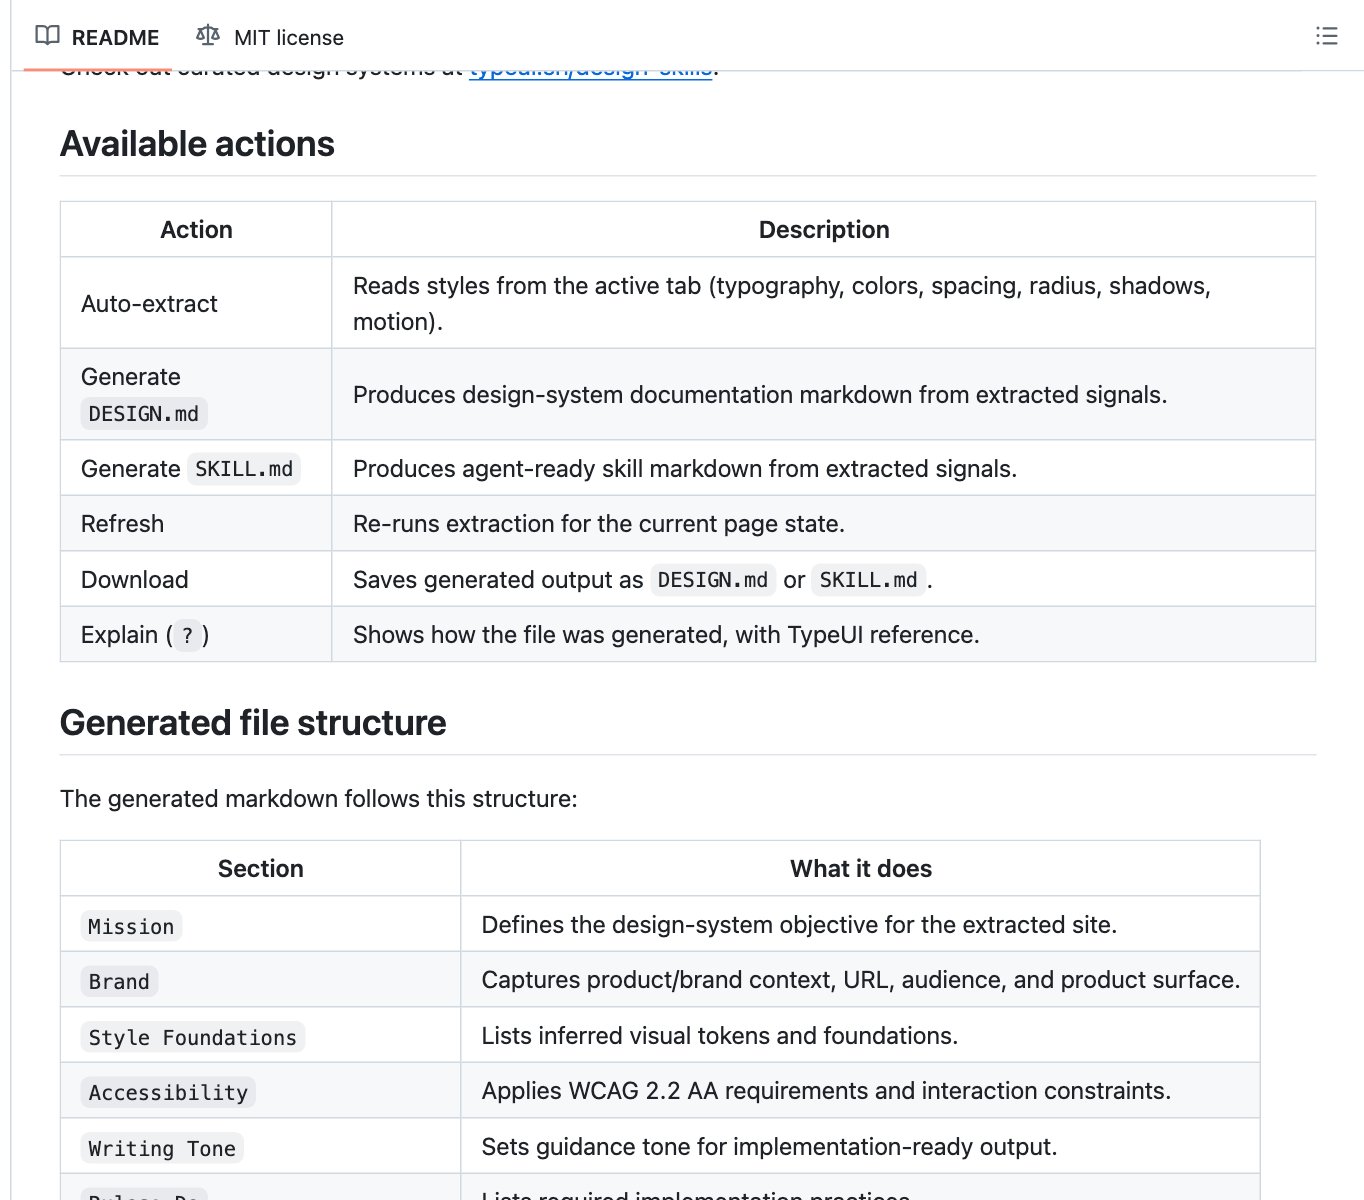Click the 'Description' column header
1364x1200 pixels.
click(x=824, y=230)
